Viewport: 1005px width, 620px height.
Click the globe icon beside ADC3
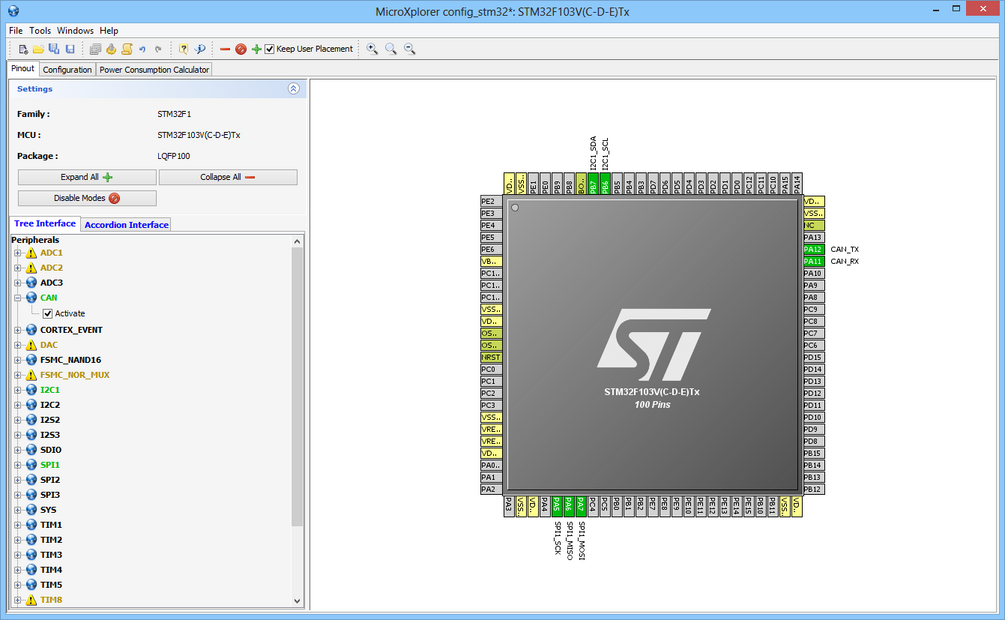(31, 283)
